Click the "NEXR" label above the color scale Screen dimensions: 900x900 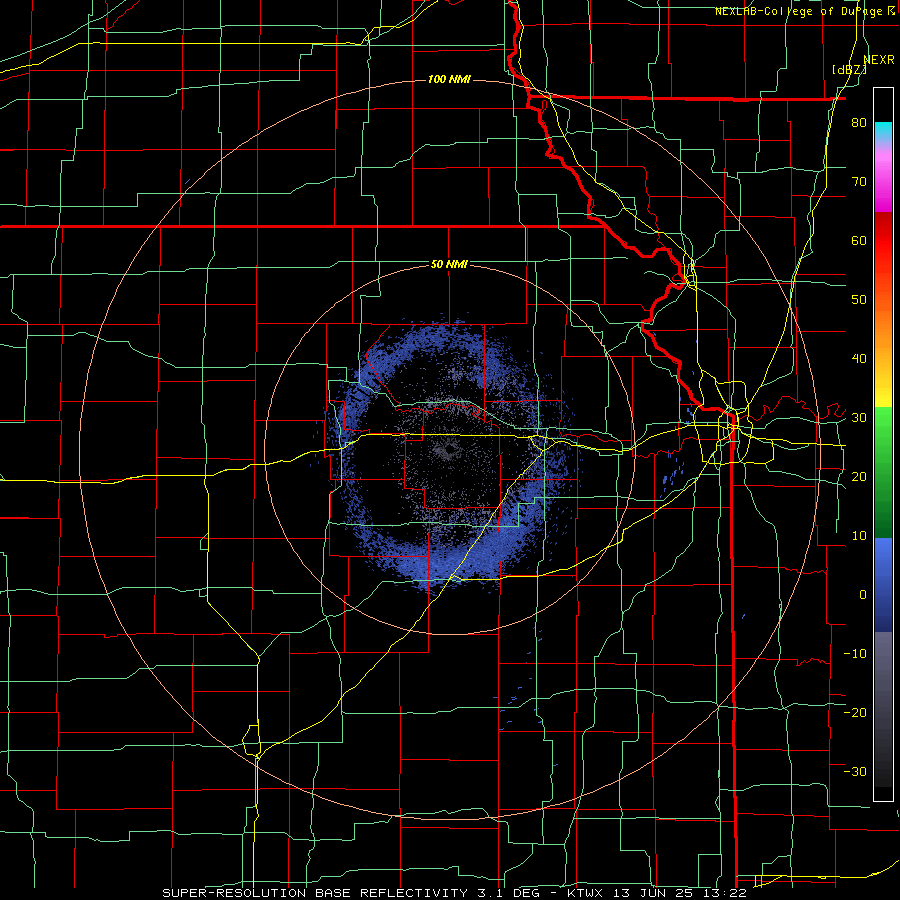[879, 60]
